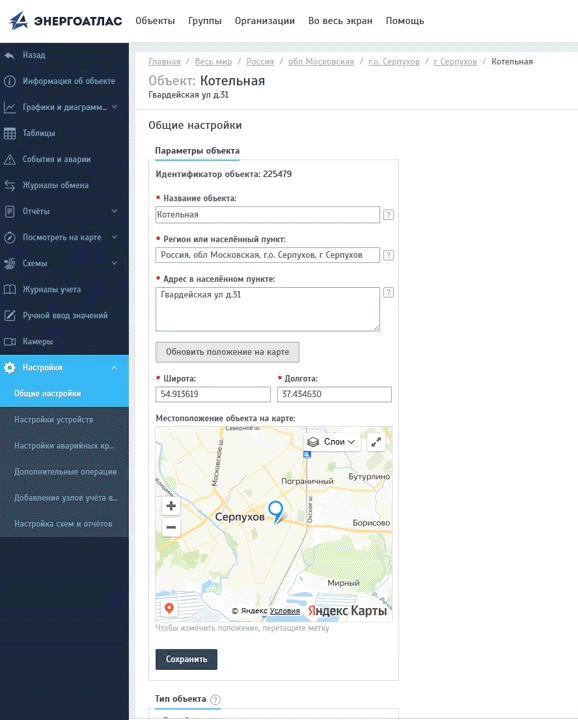Open the Слои layers dropdown on map
Image resolution: width=578 pixels, height=720 pixels.
(x=331, y=442)
